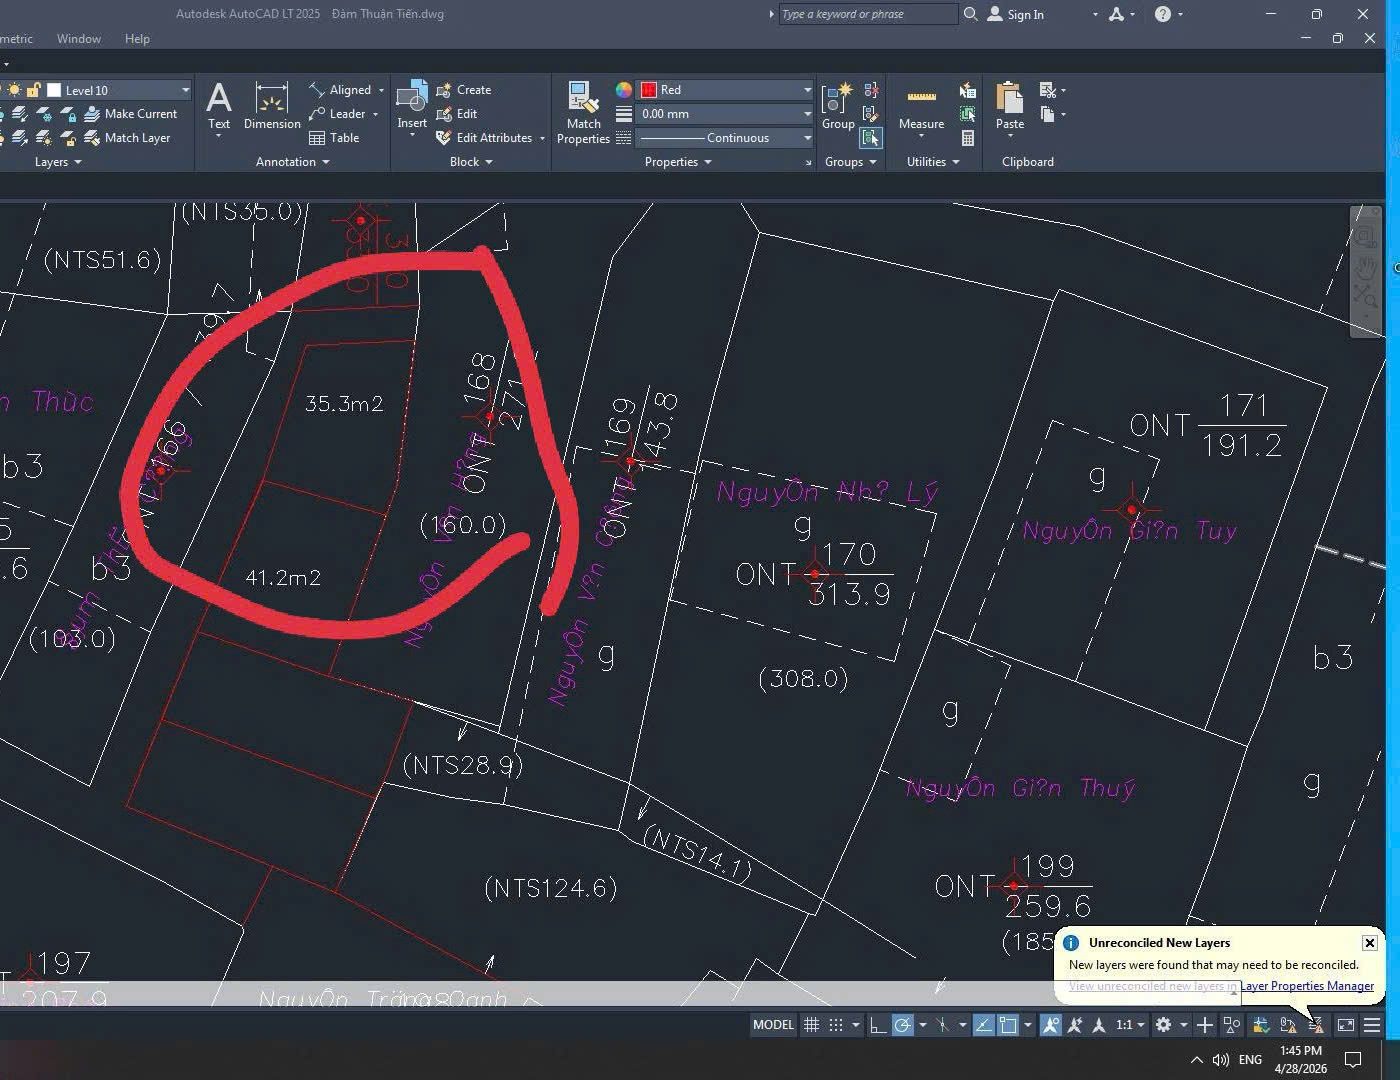Screen dimensions: 1400x1080
Task: Expand the Groups panel menu
Action: click(x=850, y=162)
